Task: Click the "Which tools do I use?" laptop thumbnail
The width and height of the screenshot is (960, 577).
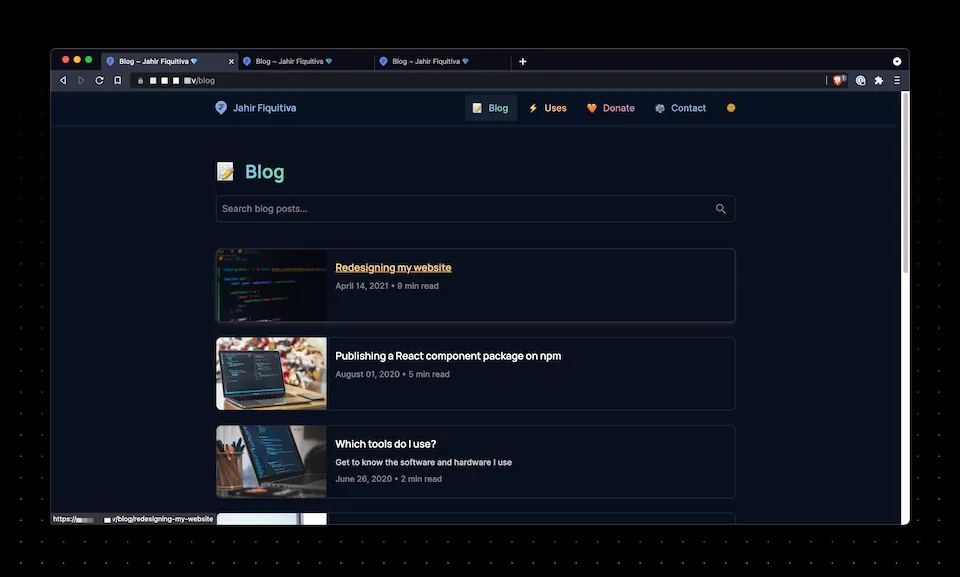Action: 271,461
